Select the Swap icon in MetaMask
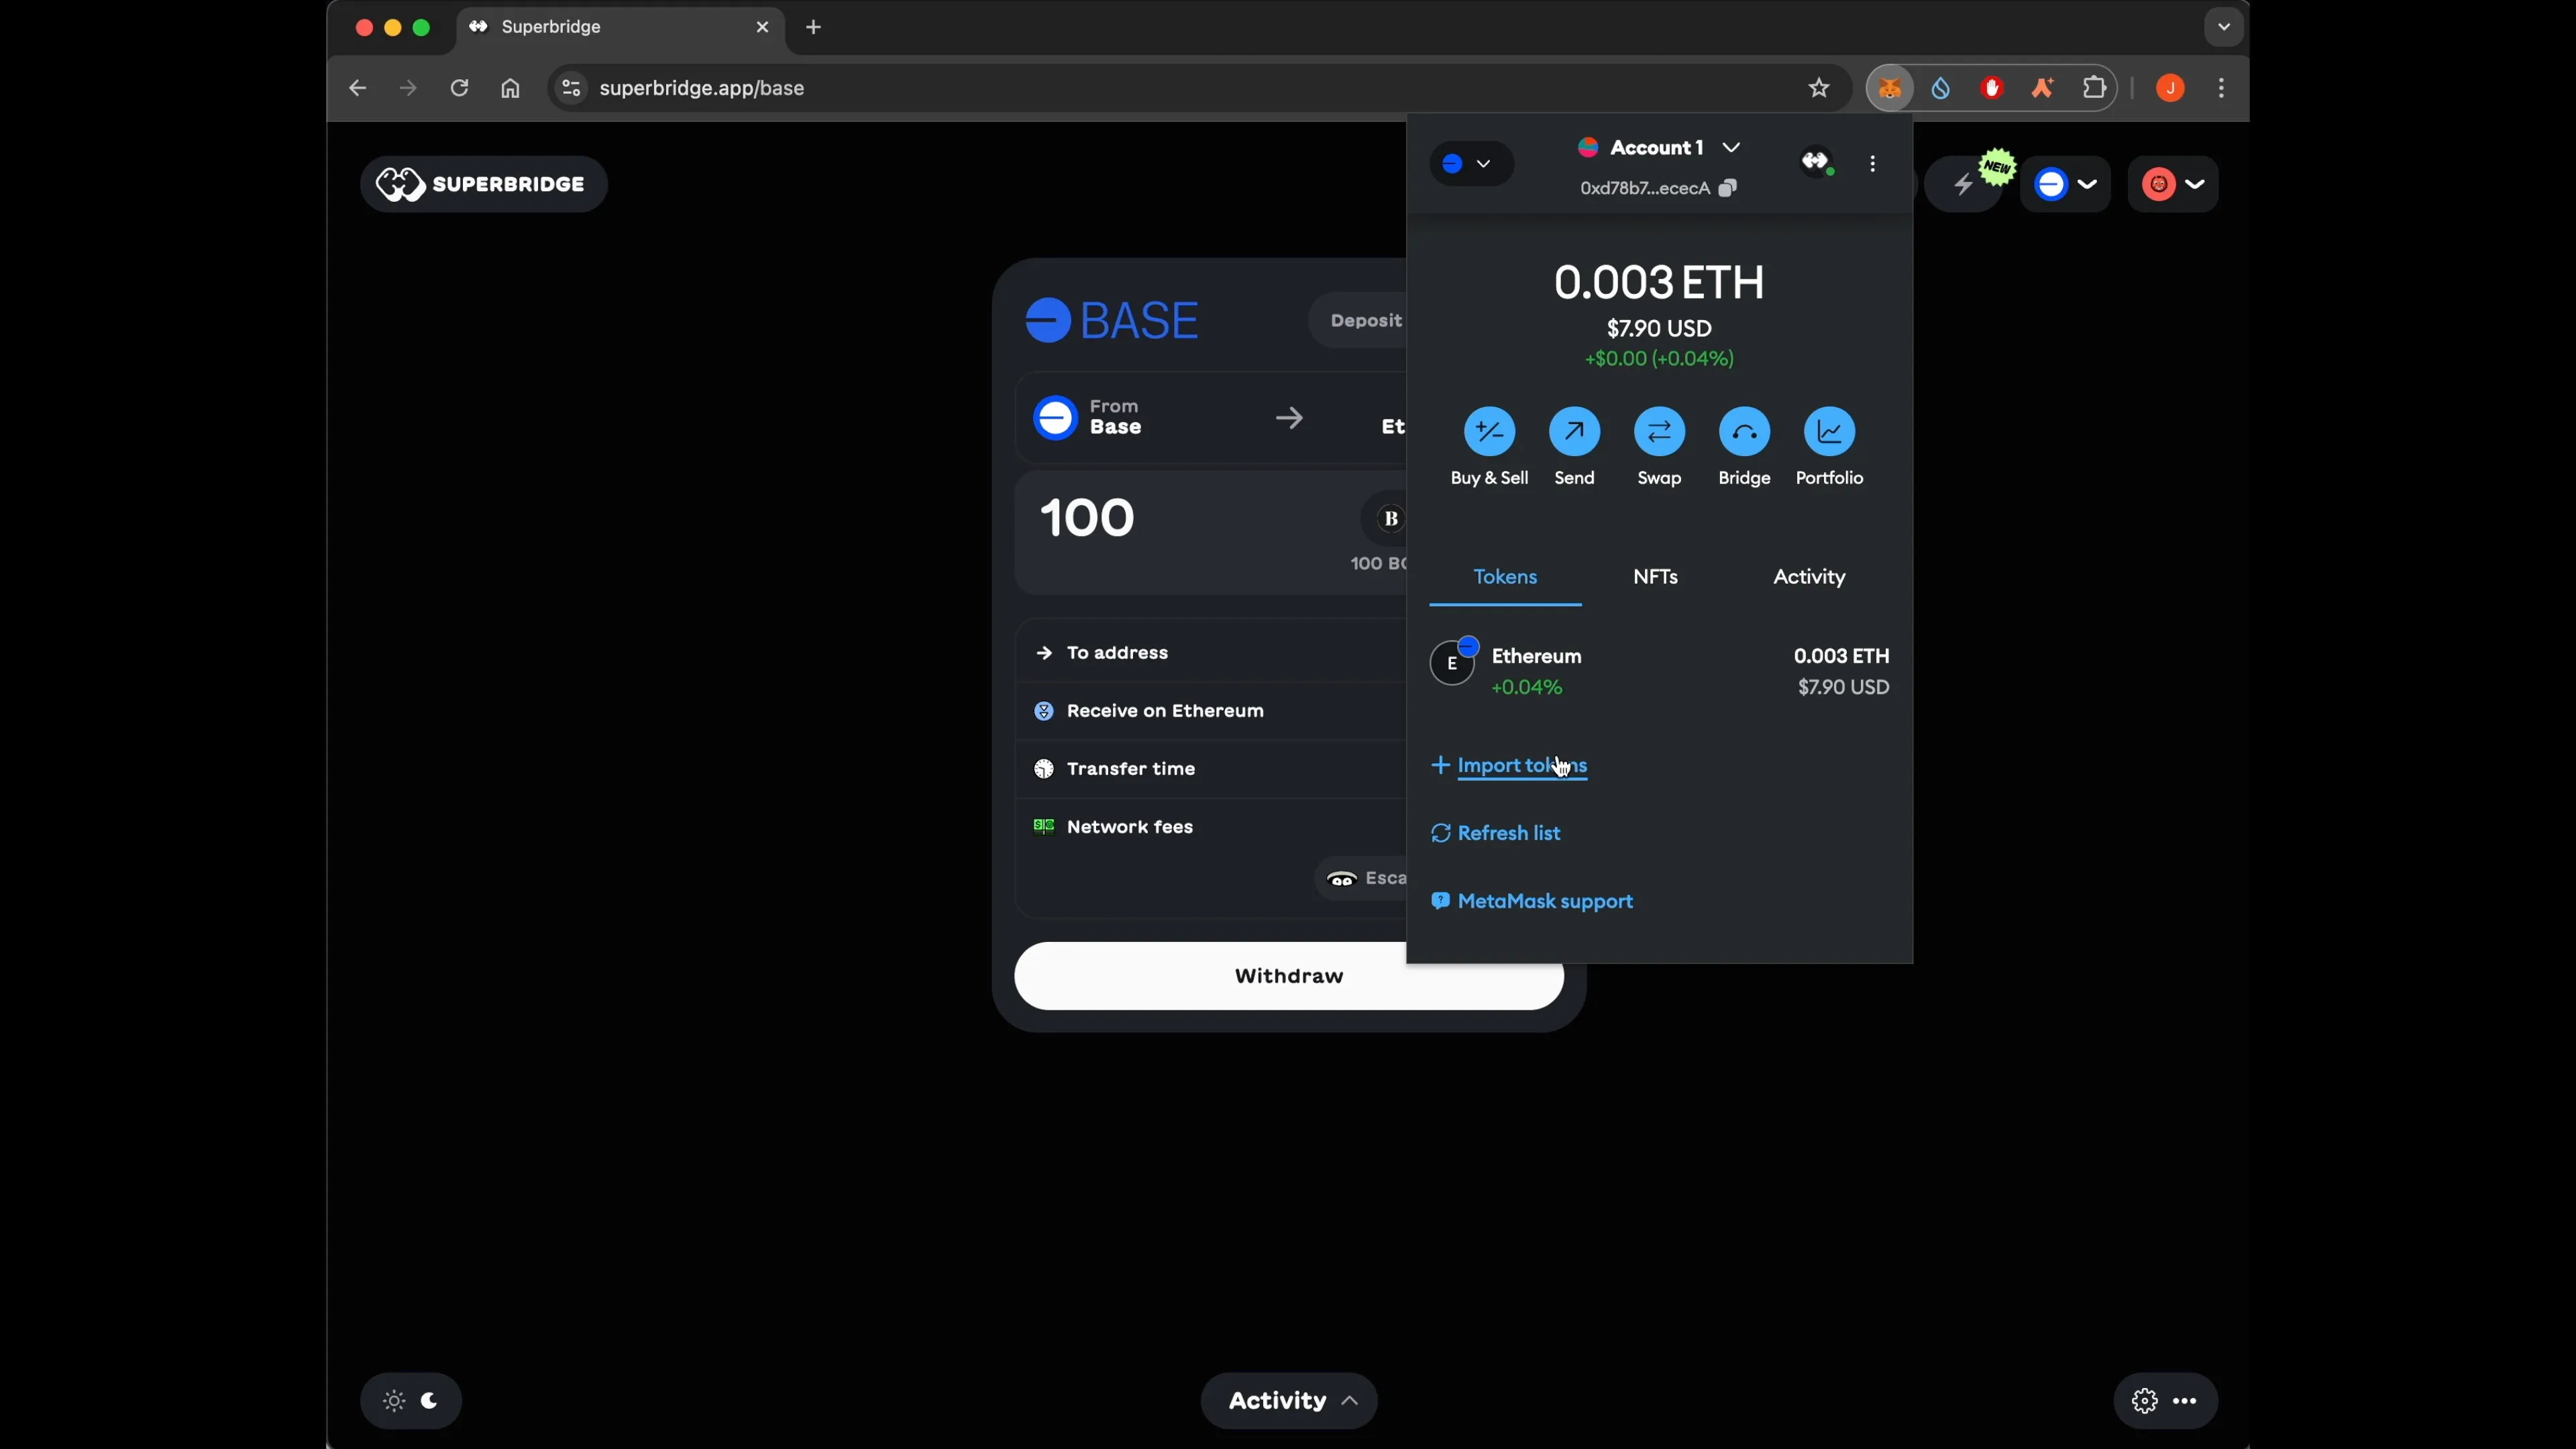The image size is (2576, 1449). click(1659, 431)
